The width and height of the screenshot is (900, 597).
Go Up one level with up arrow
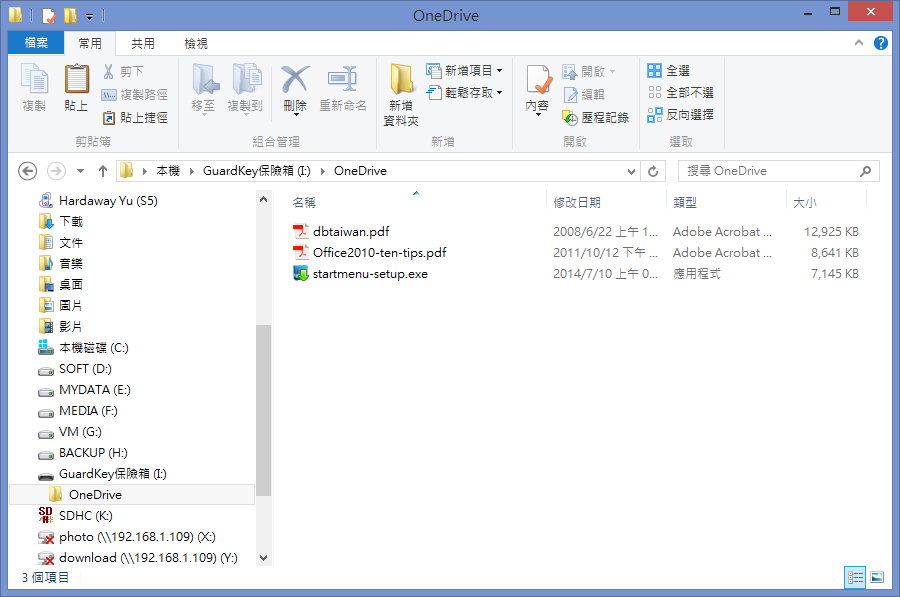point(103,171)
